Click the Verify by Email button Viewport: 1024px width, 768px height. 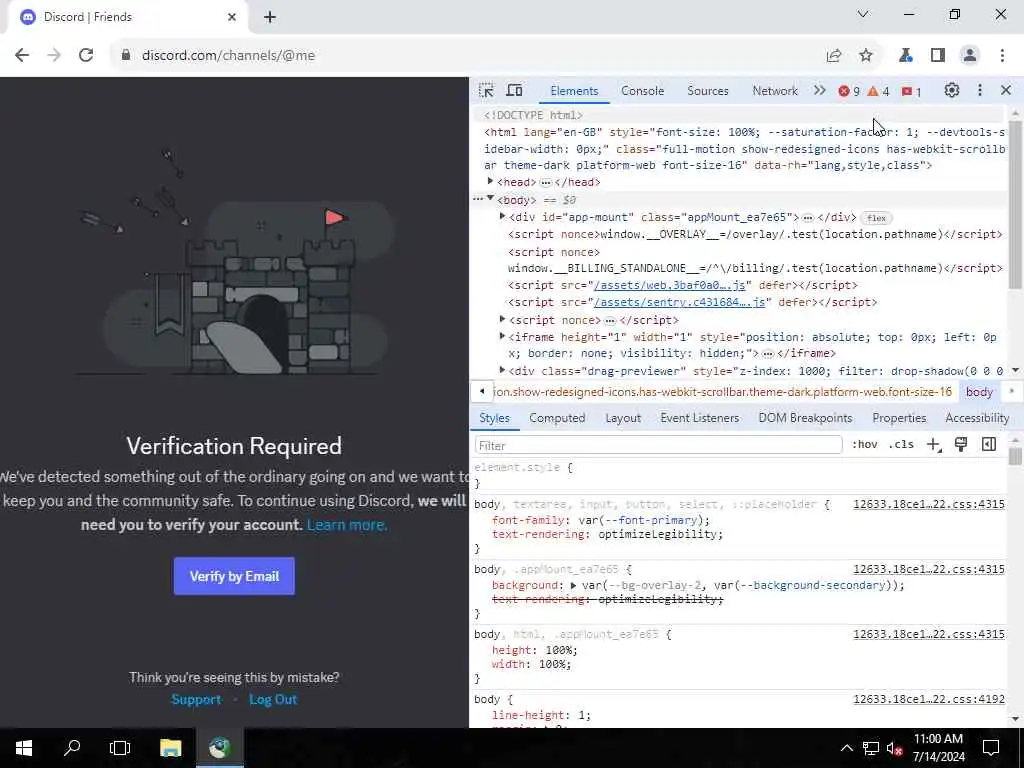point(234,576)
